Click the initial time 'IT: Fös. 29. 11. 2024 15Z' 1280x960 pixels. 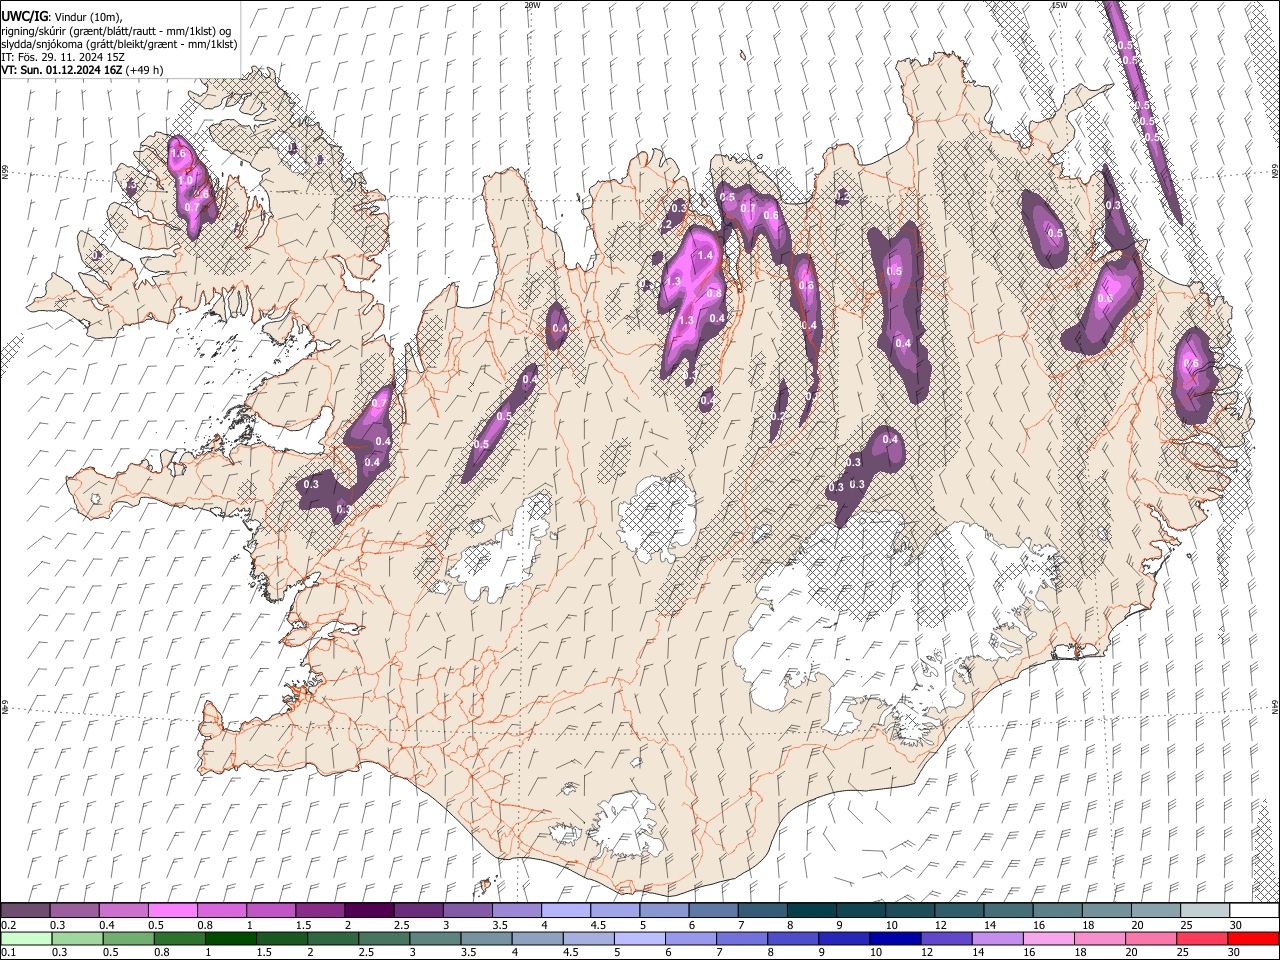pyautogui.click(x=63, y=57)
